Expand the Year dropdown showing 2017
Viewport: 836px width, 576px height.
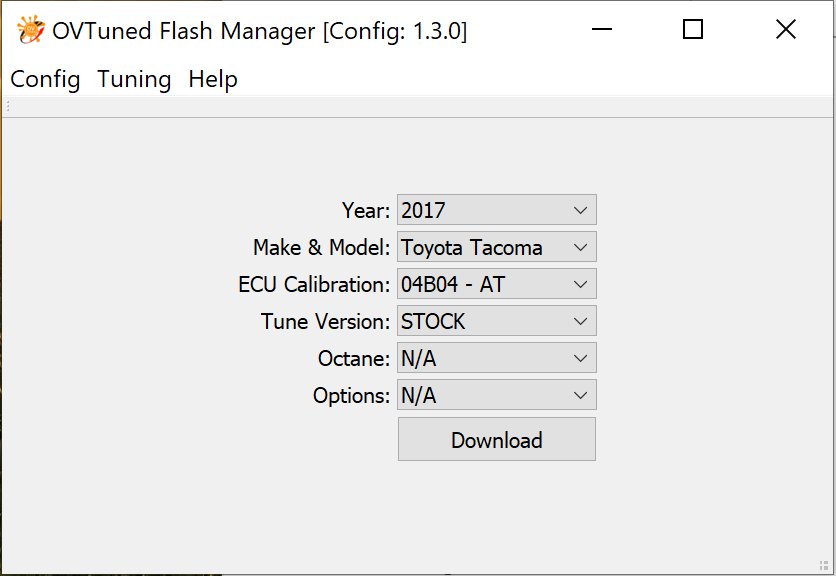496,210
